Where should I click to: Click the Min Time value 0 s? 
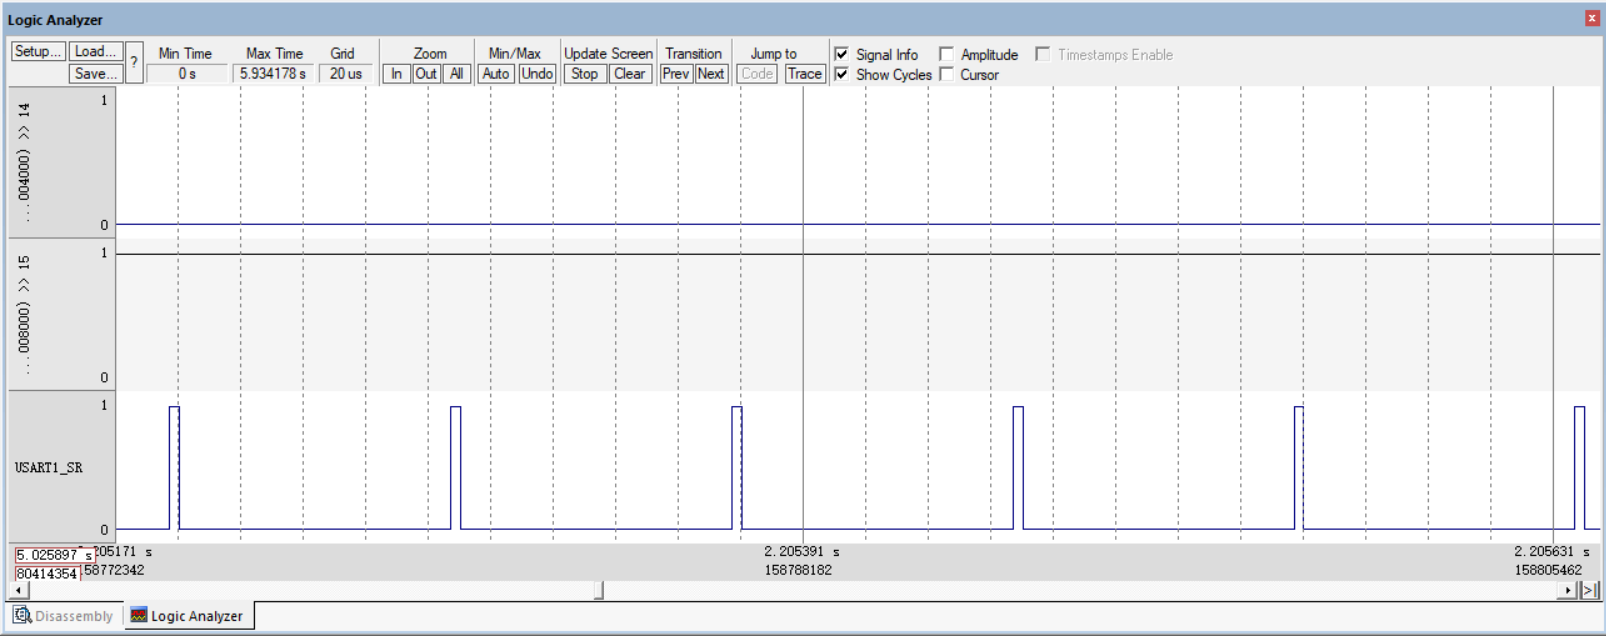(187, 73)
